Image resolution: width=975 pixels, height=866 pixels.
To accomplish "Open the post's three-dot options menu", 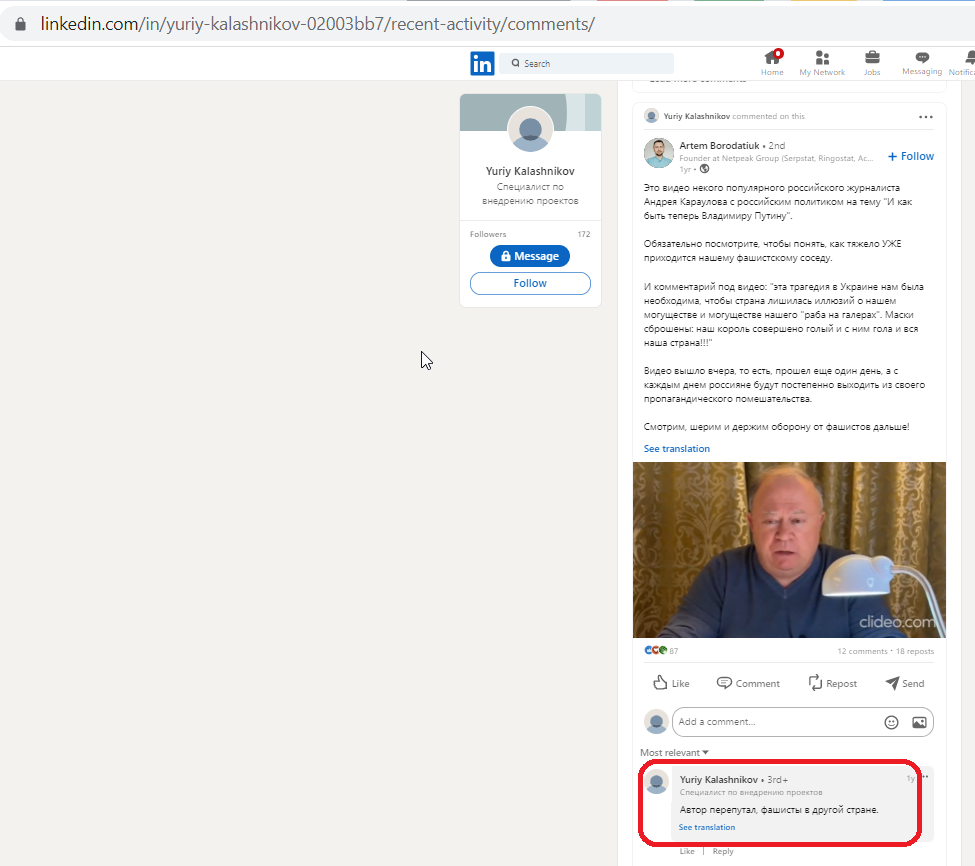I will (x=926, y=117).
